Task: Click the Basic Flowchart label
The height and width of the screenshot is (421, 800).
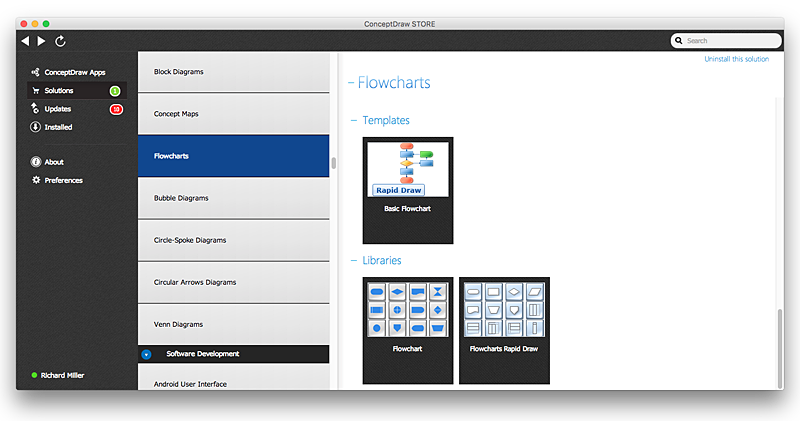Action: click(x=407, y=209)
